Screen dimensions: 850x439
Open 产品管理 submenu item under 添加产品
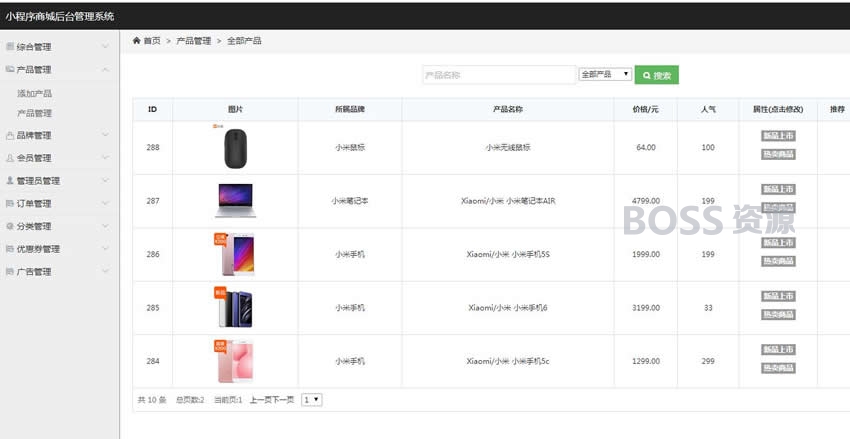tap(35, 113)
